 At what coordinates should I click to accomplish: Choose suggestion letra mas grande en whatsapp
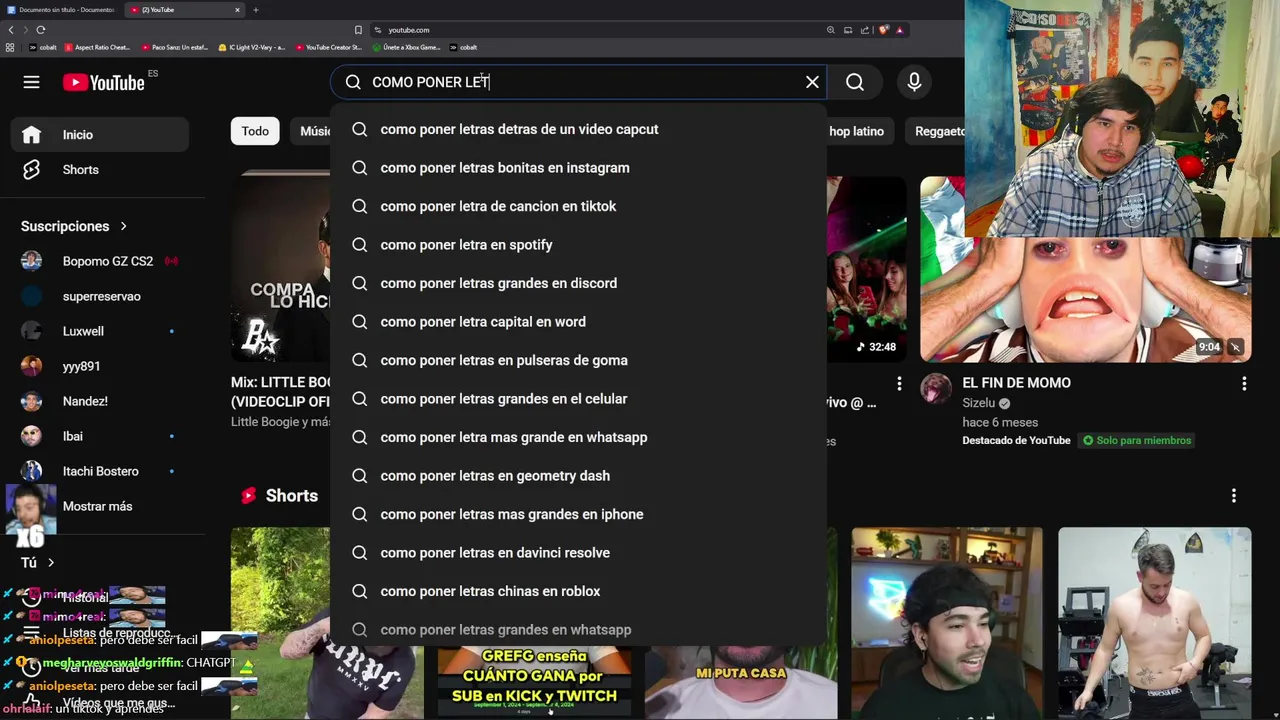point(578,437)
